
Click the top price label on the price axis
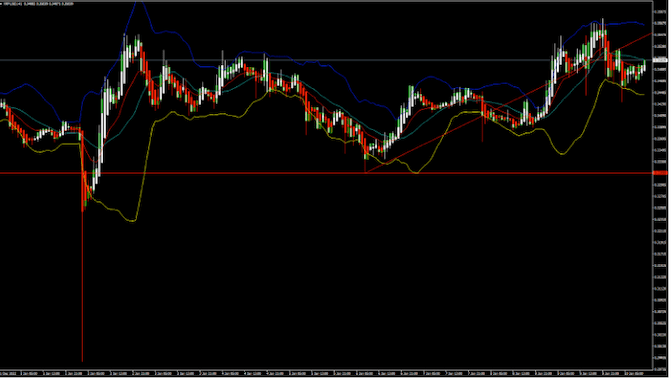(660, 12)
